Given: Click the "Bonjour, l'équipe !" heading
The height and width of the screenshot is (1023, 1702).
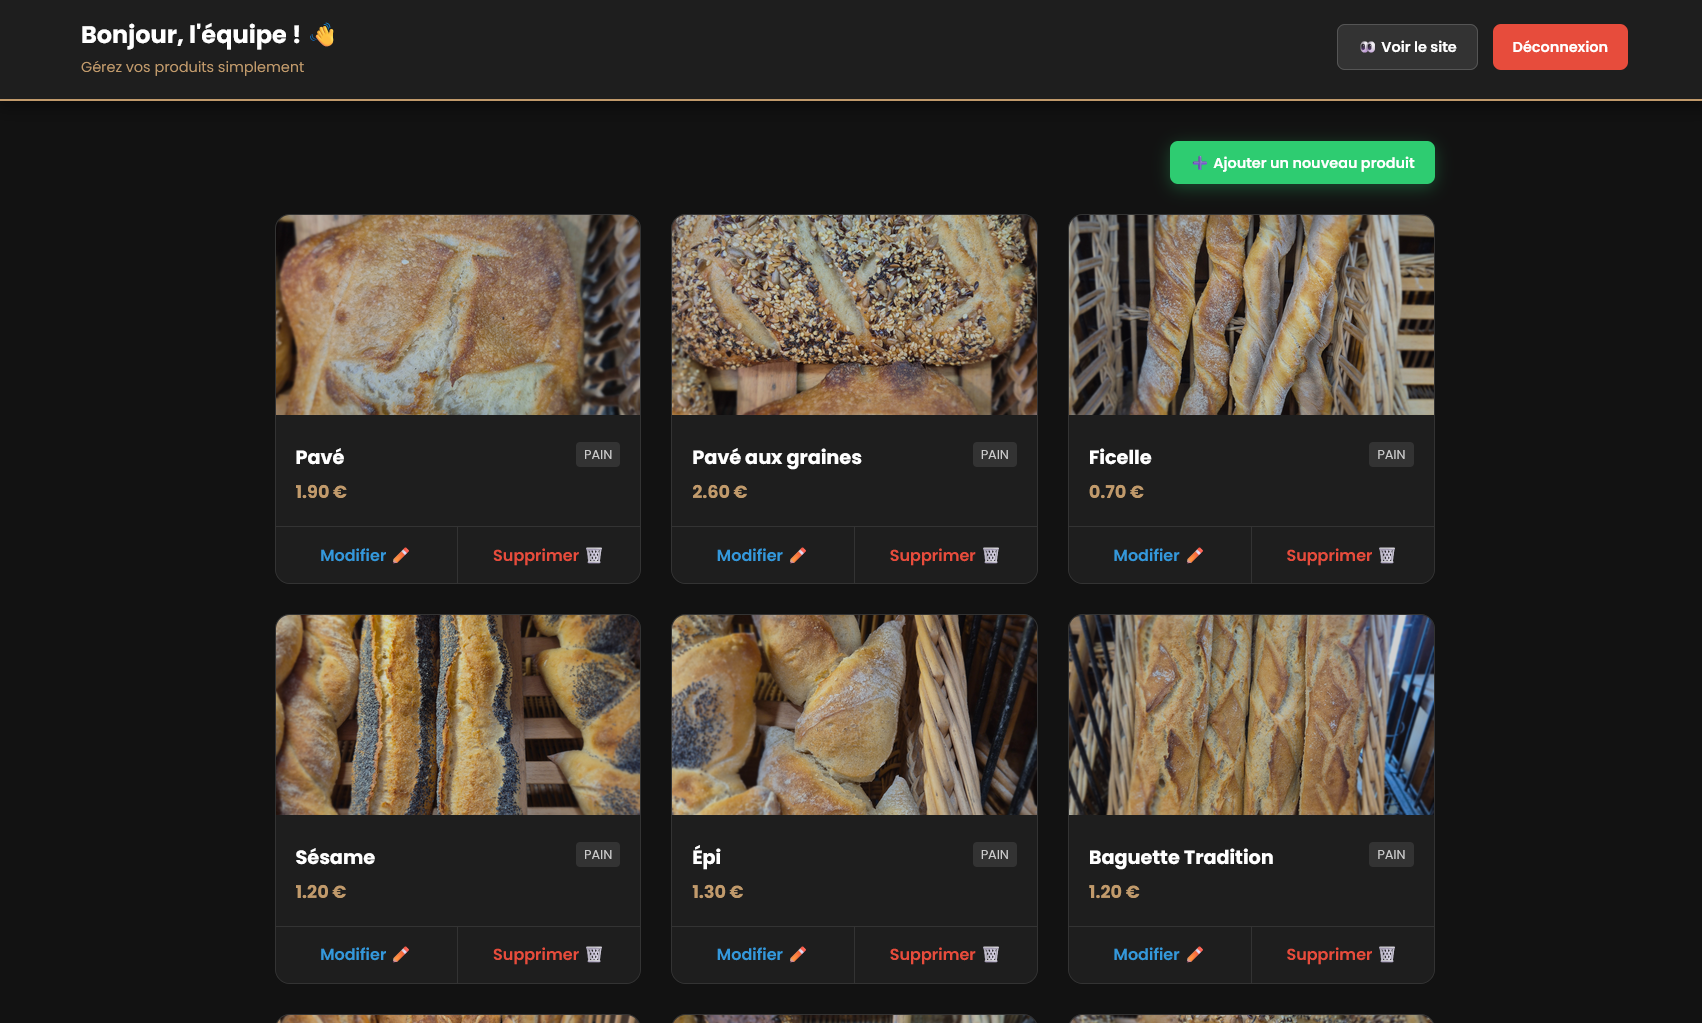Looking at the screenshot, I should pyautogui.click(x=191, y=35).
